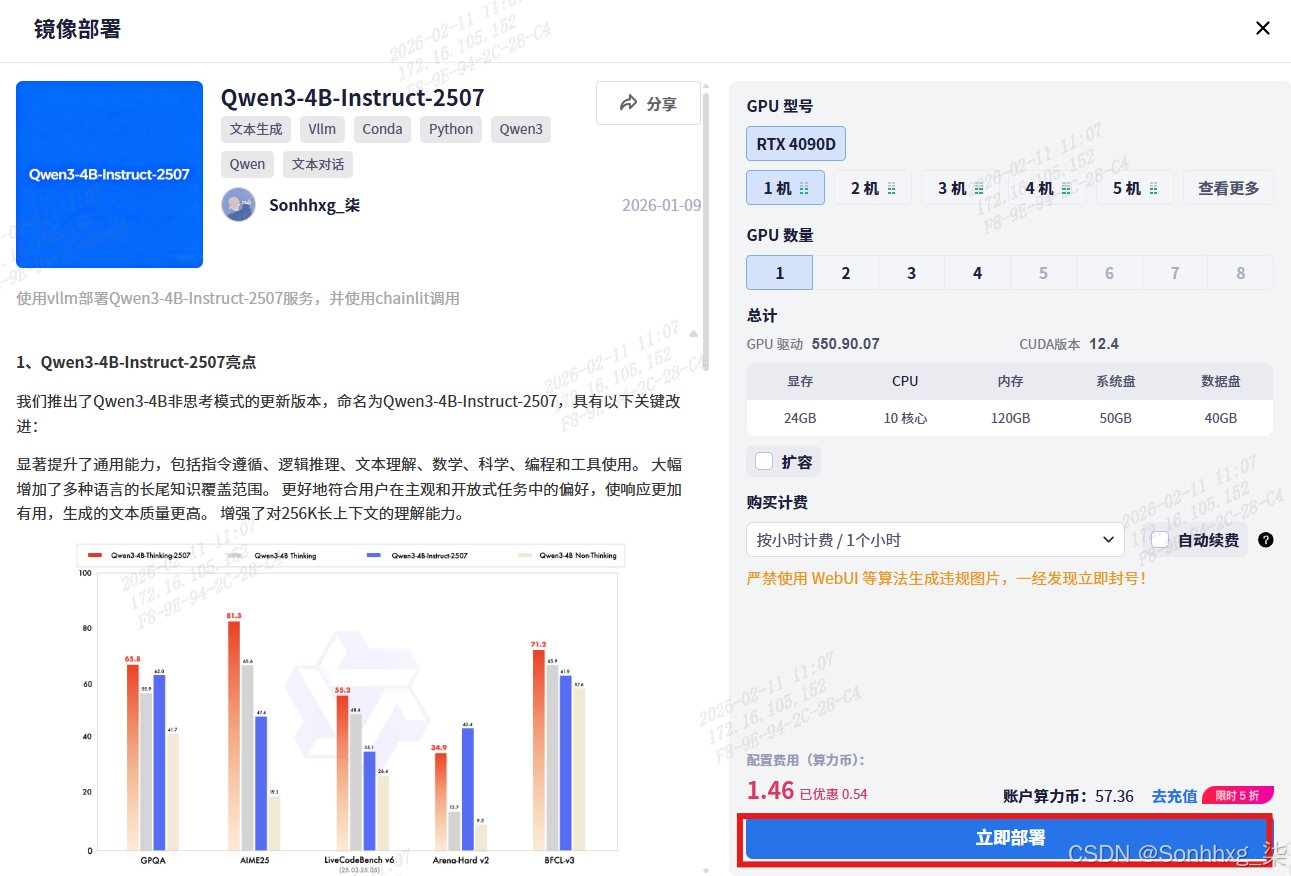Click the CUDA version 12.4 value
The image size is (1291, 876).
pyautogui.click(x=1104, y=344)
